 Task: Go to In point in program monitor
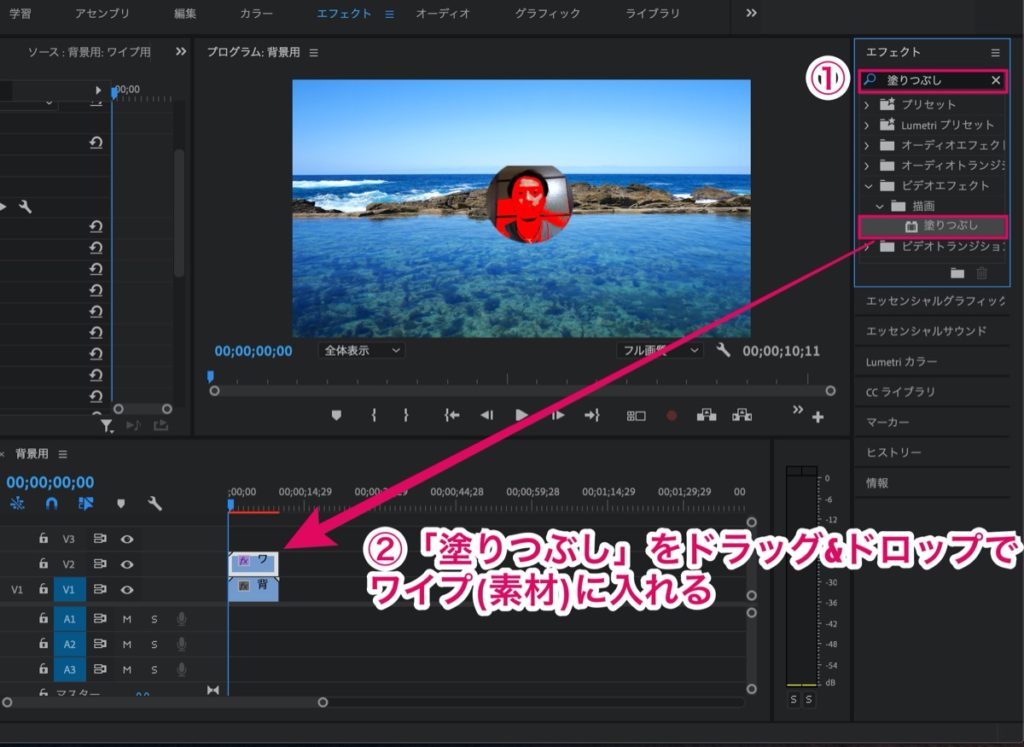click(451, 415)
